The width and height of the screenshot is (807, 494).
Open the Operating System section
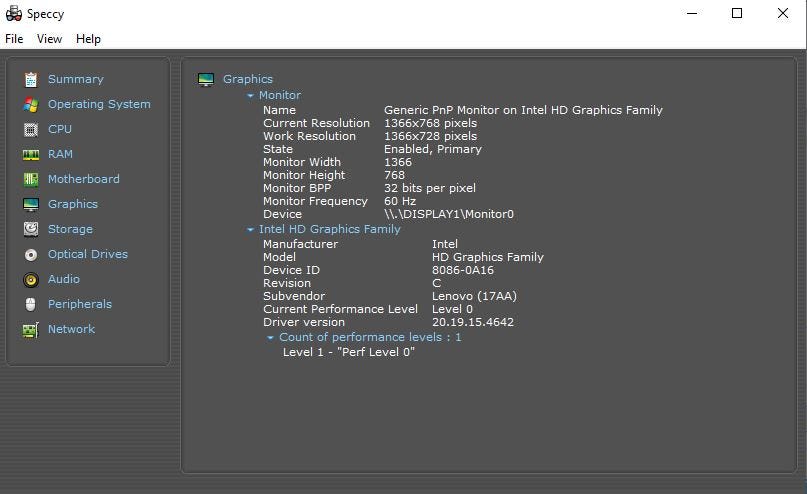tap(99, 104)
